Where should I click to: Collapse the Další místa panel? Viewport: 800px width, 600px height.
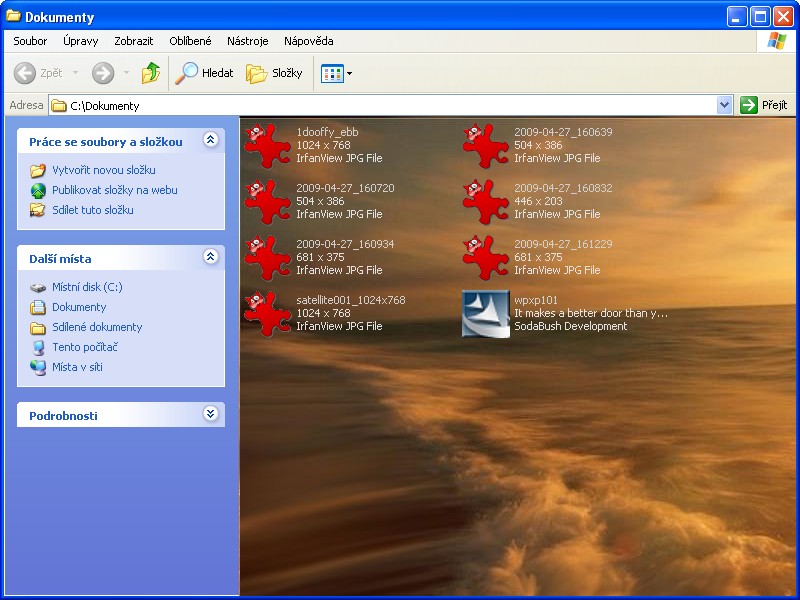tap(210, 258)
